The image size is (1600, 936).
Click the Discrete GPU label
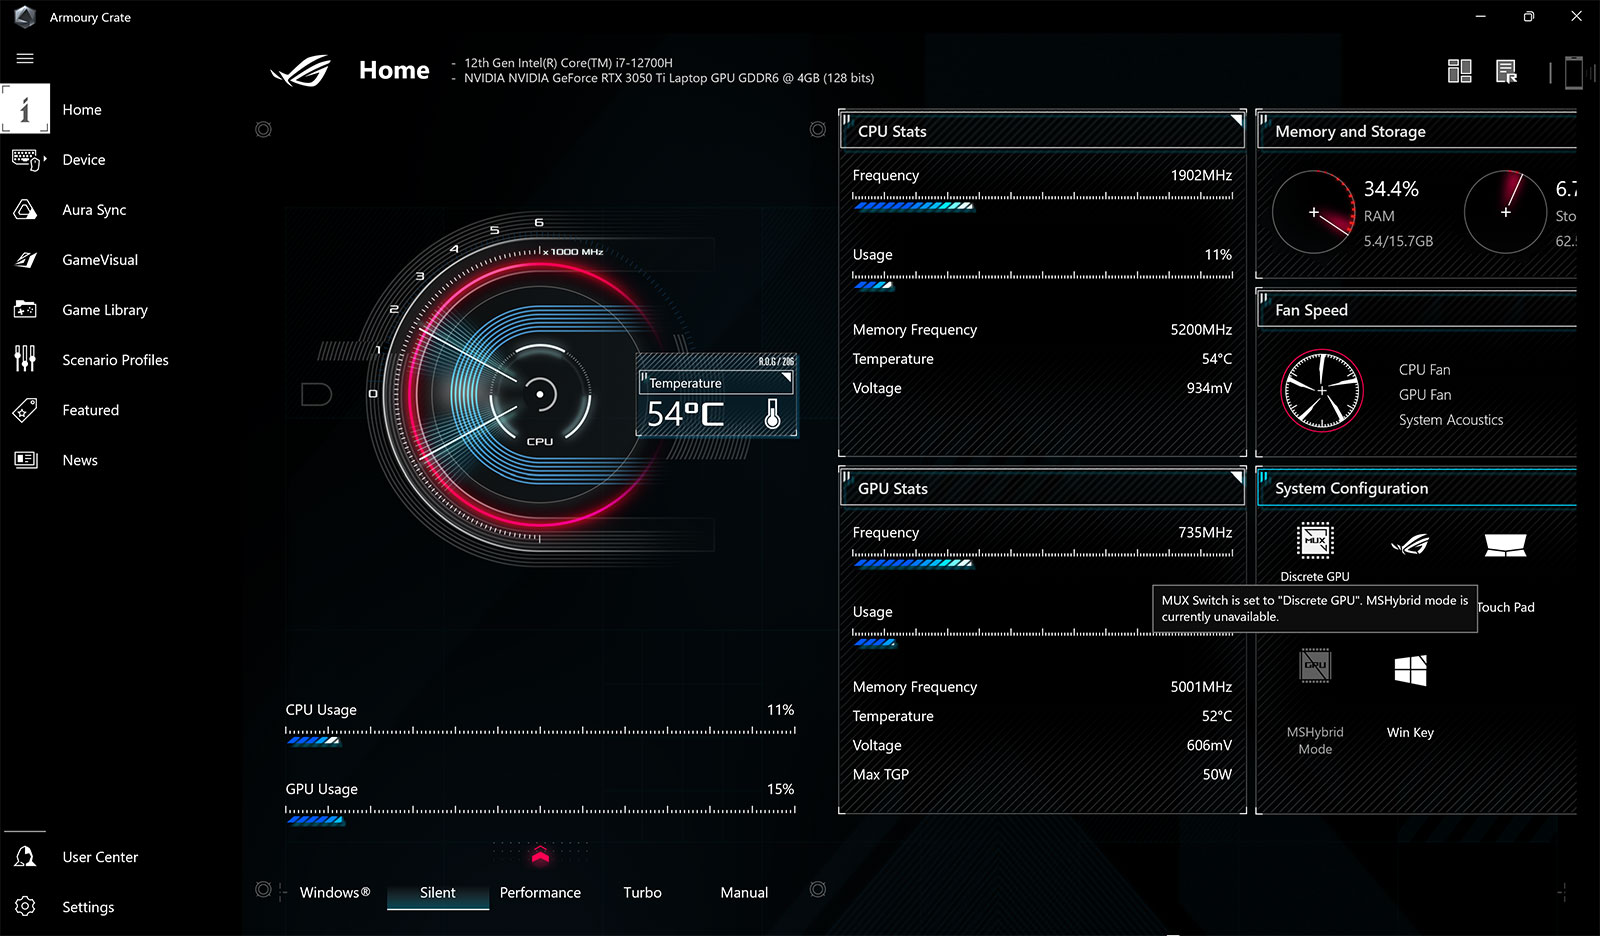pos(1315,576)
